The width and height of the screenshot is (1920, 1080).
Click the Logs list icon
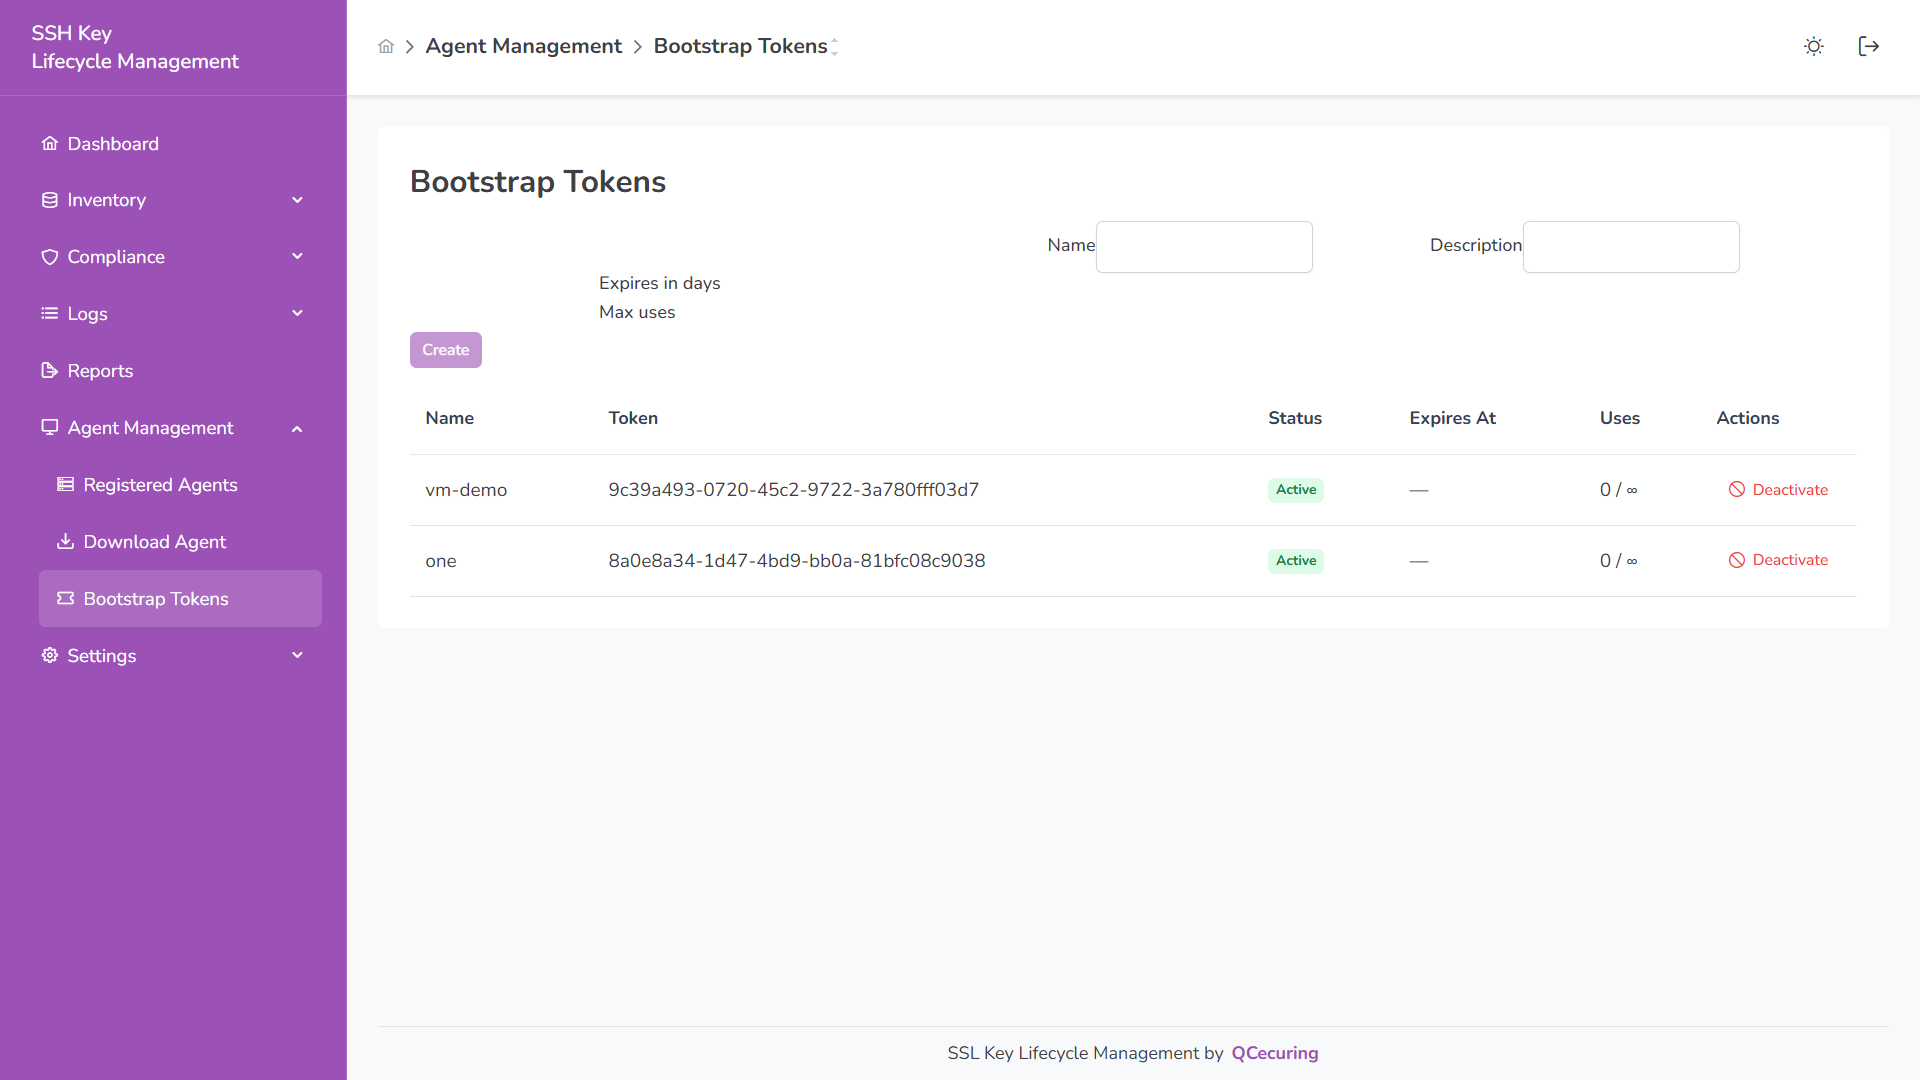point(50,313)
